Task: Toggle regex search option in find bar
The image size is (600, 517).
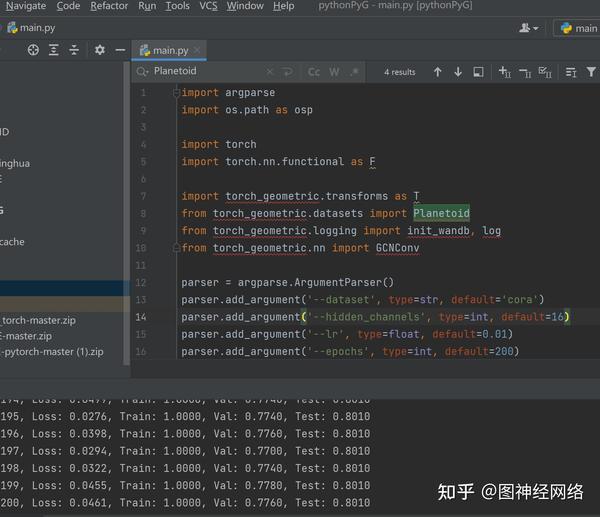Action: click(353, 72)
